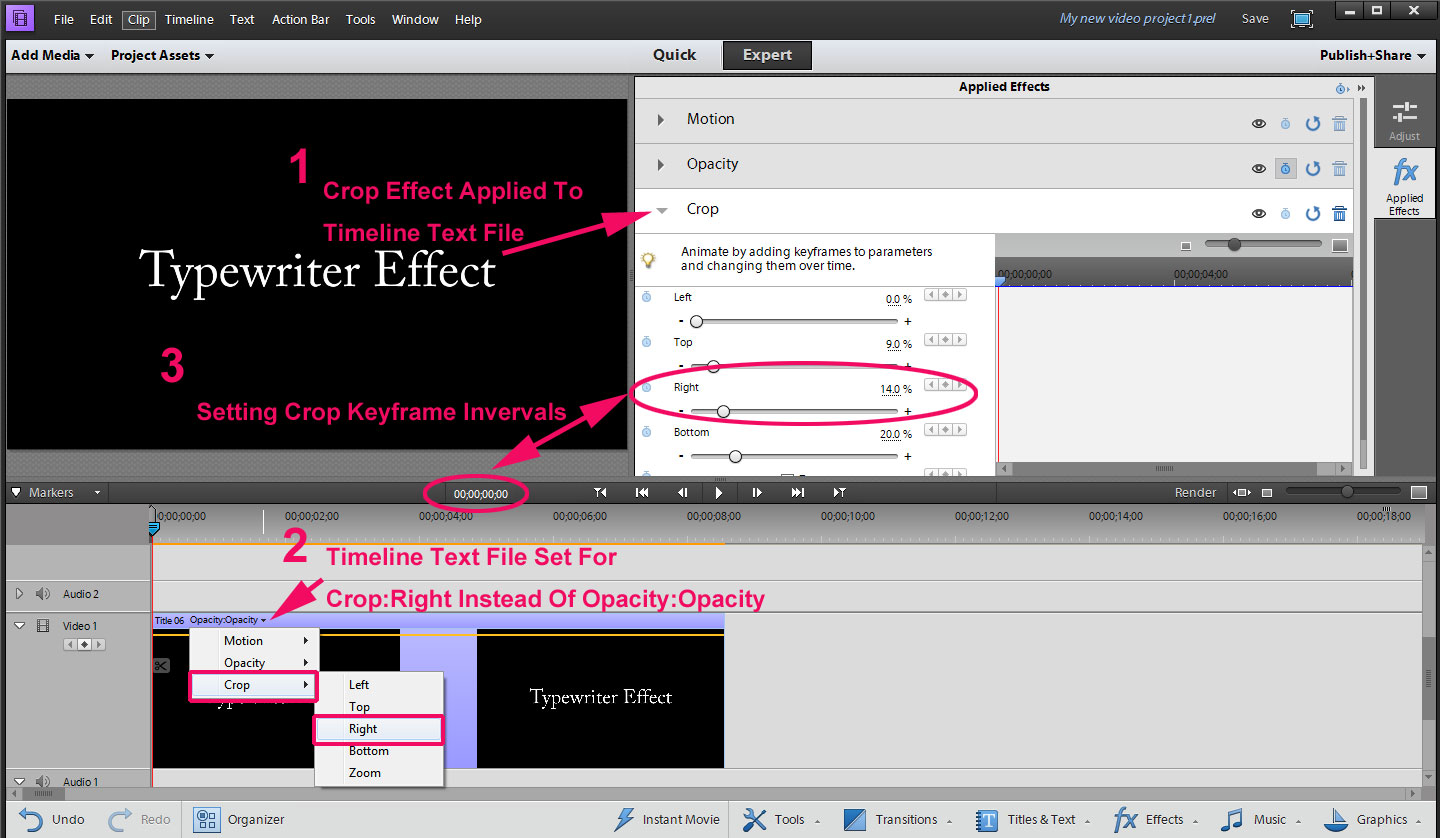Image resolution: width=1440 pixels, height=838 pixels.
Task: Collapse the Video 1 track
Action: (x=19, y=626)
